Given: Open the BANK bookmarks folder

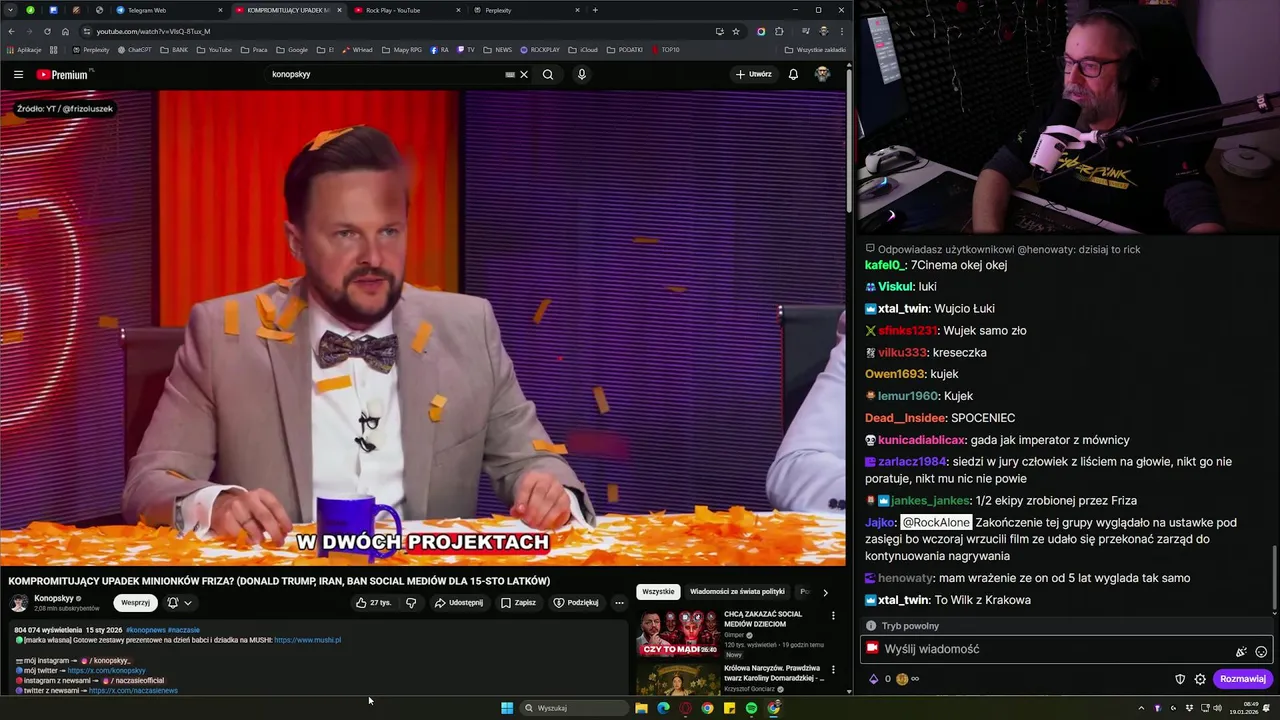Looking at the screenshot, I should coord(173,49).
